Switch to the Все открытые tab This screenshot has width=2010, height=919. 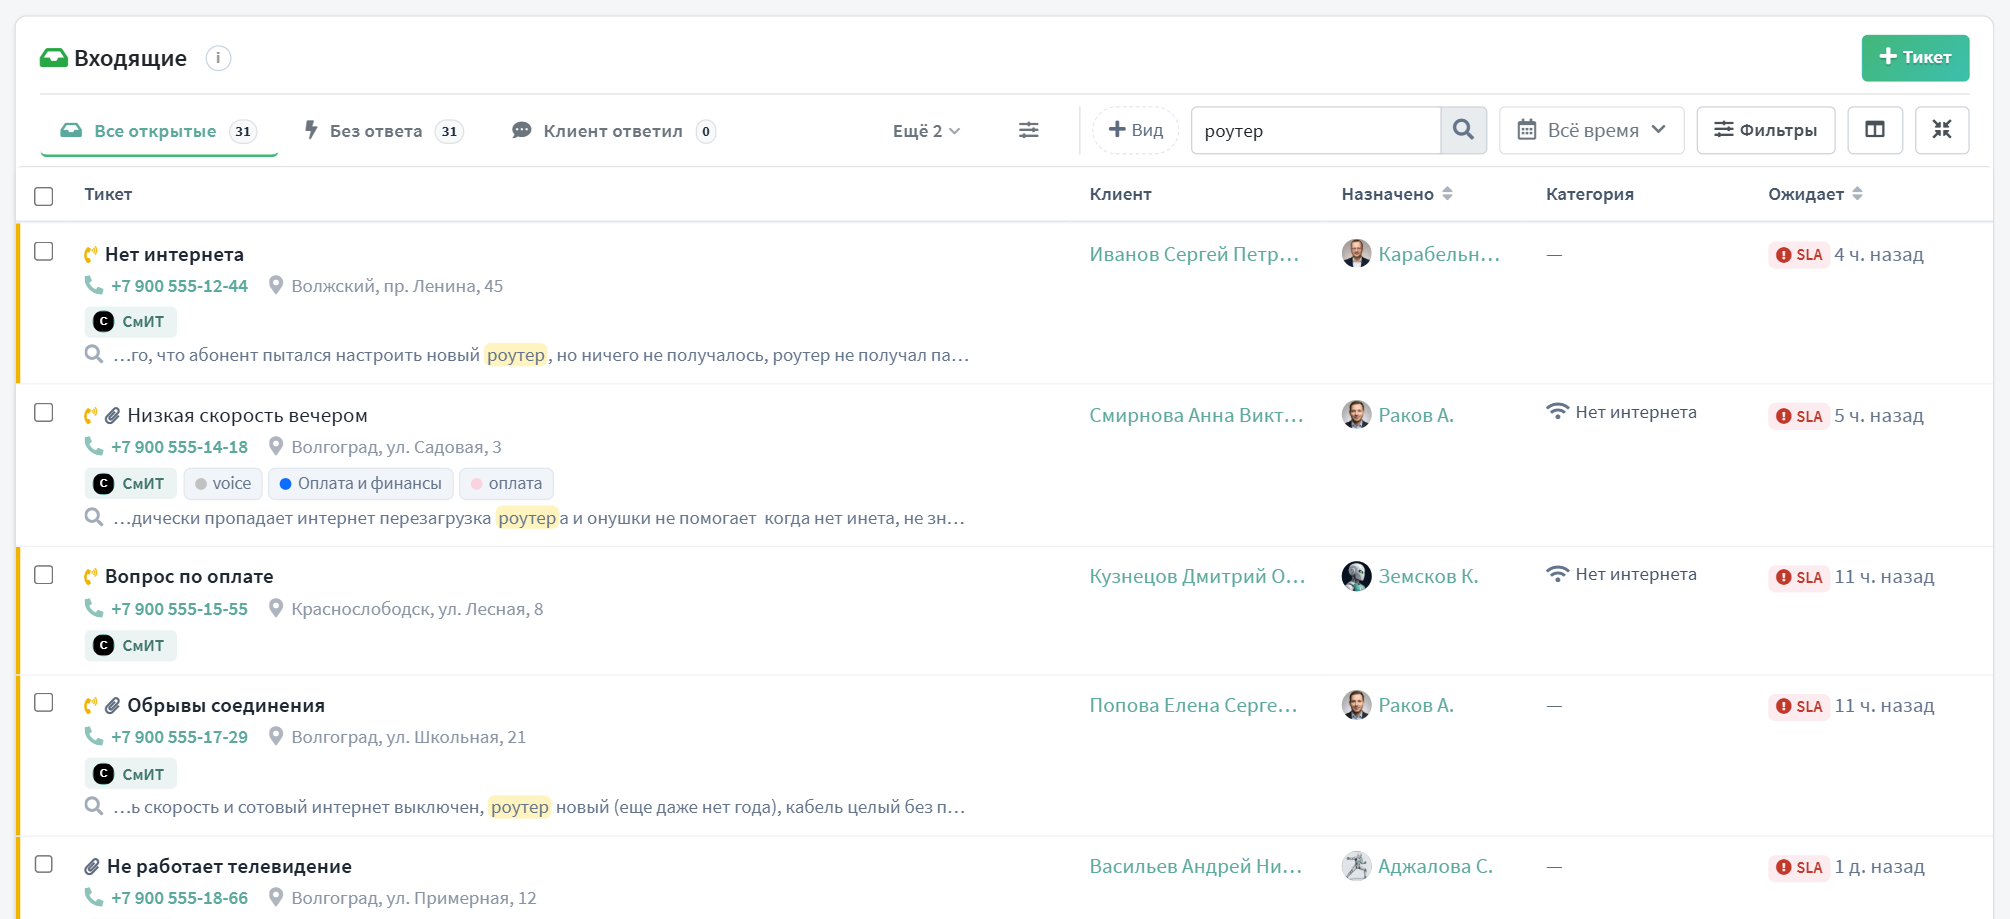[x=158, y=131]
